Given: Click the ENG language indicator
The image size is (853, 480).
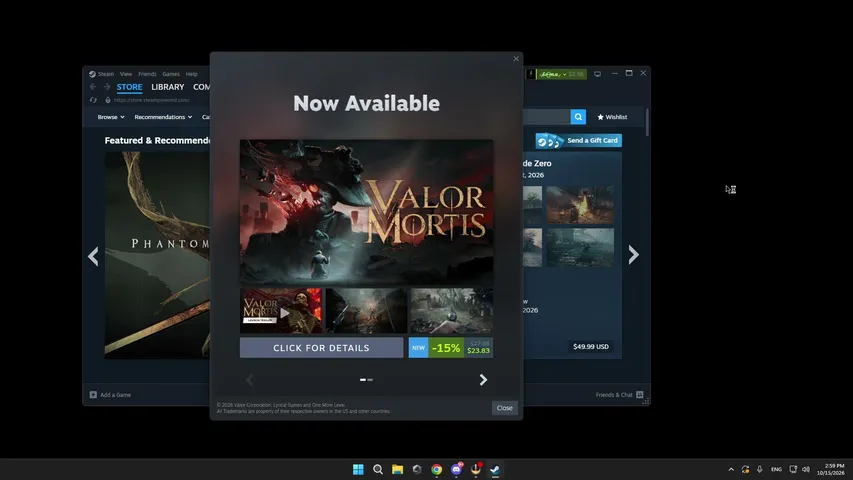Looking at the screenshot, I should (x=776, y=469).
